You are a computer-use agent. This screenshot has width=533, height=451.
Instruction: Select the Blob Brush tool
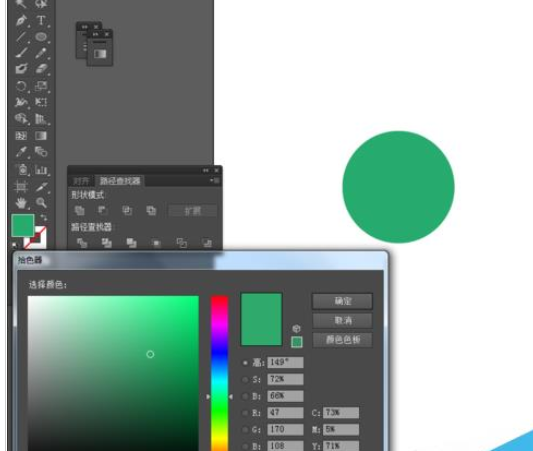pos(21,69)
